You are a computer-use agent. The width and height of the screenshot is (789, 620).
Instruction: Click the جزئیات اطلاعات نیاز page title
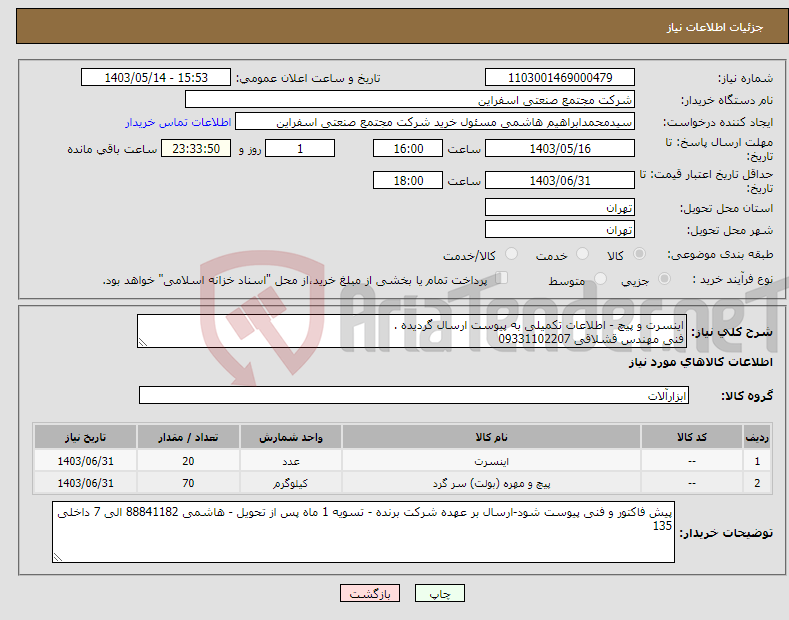click(715, 27)
